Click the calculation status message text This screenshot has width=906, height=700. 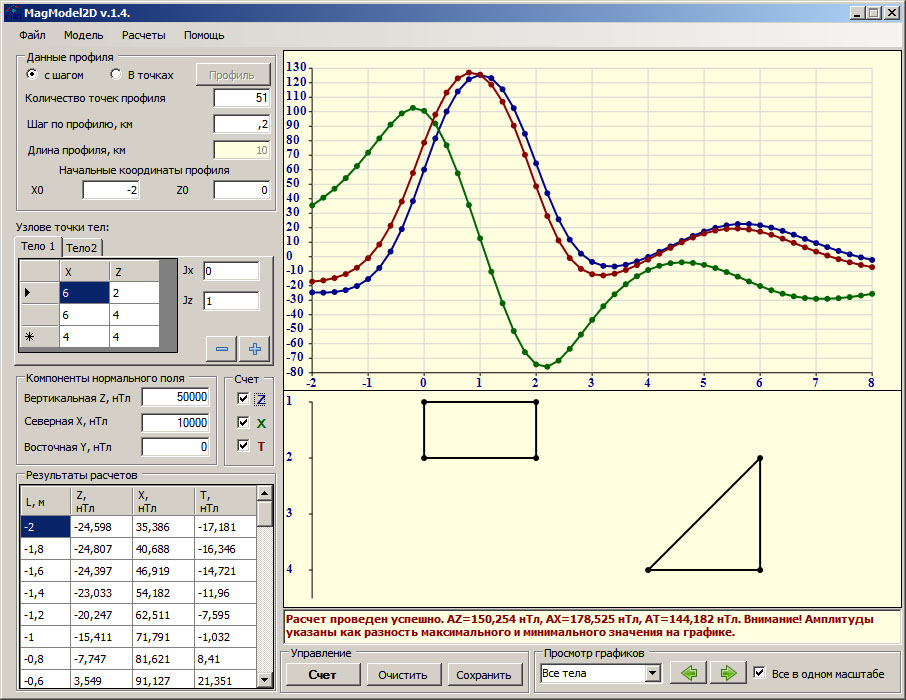click(580, 626)
